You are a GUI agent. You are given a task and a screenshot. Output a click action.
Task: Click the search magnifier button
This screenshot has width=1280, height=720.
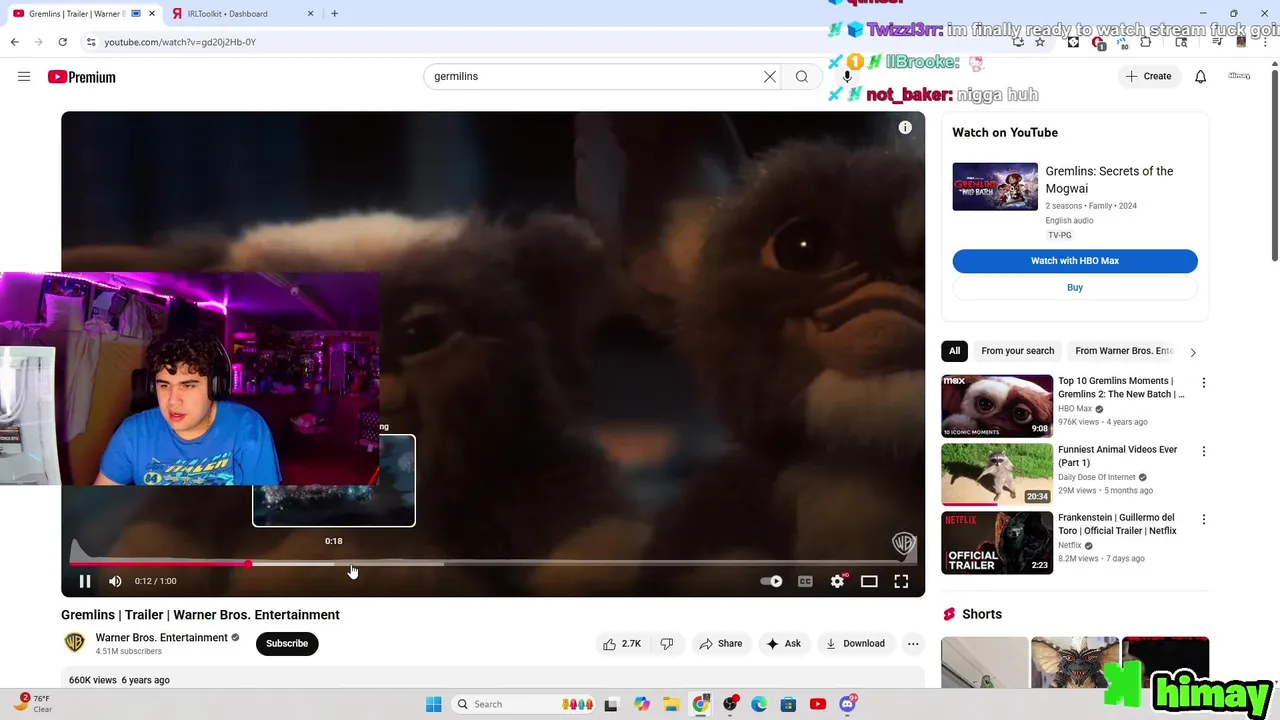coord(802,76)
